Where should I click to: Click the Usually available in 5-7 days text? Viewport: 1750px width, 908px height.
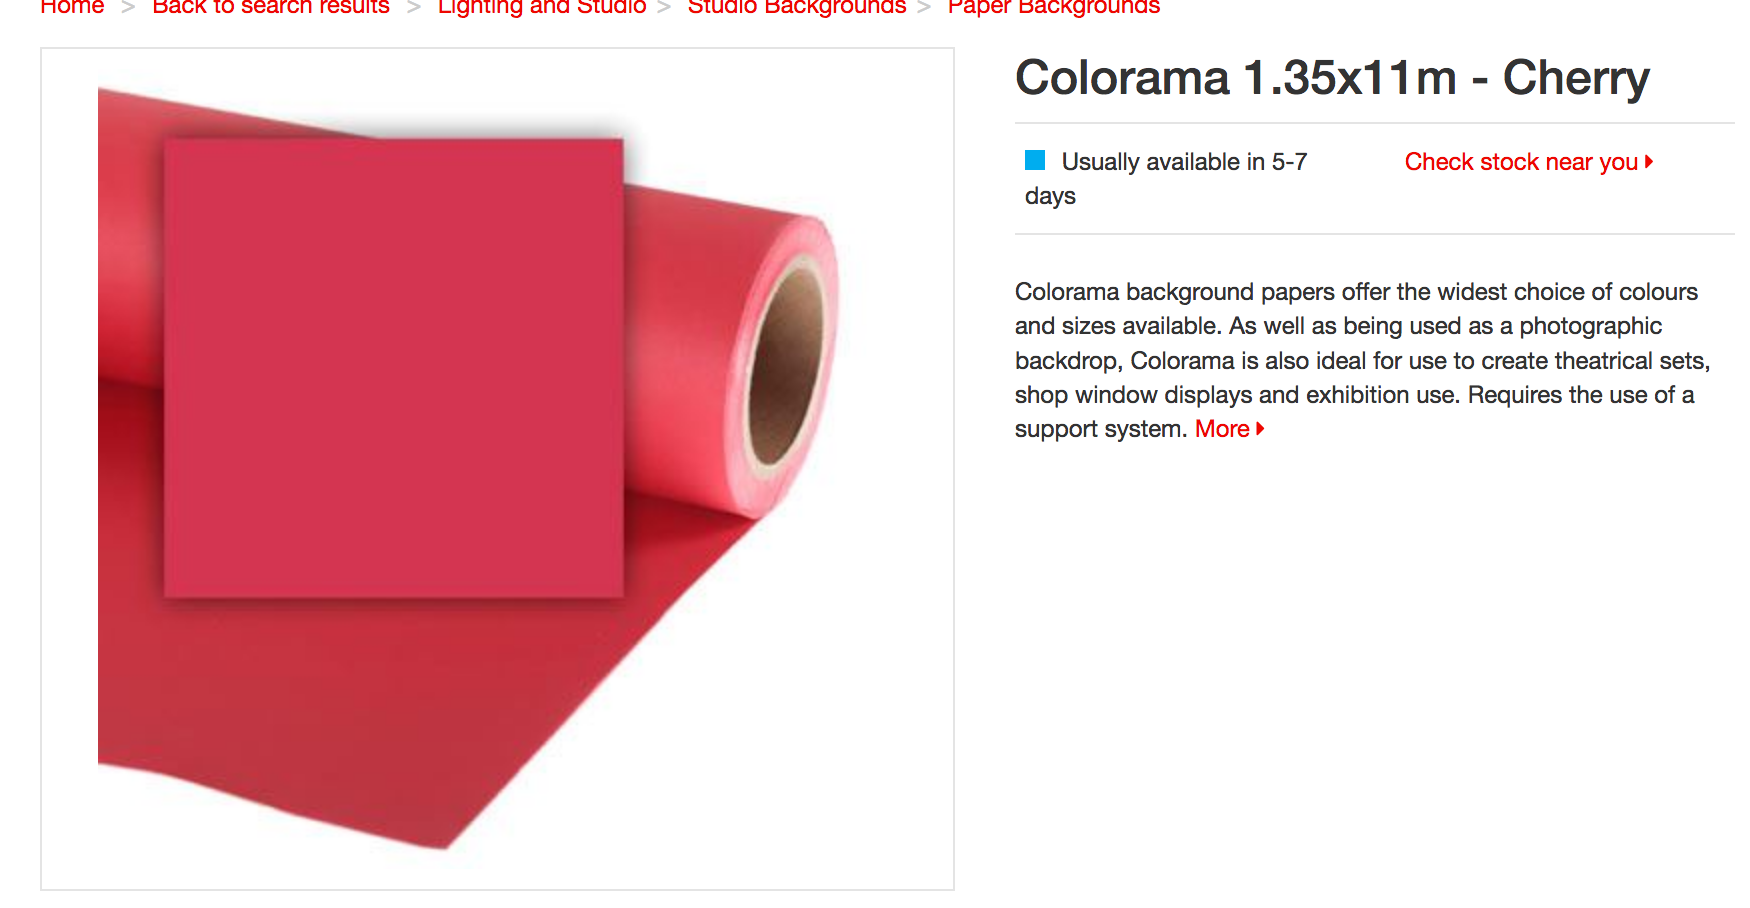coord(1166,179)
